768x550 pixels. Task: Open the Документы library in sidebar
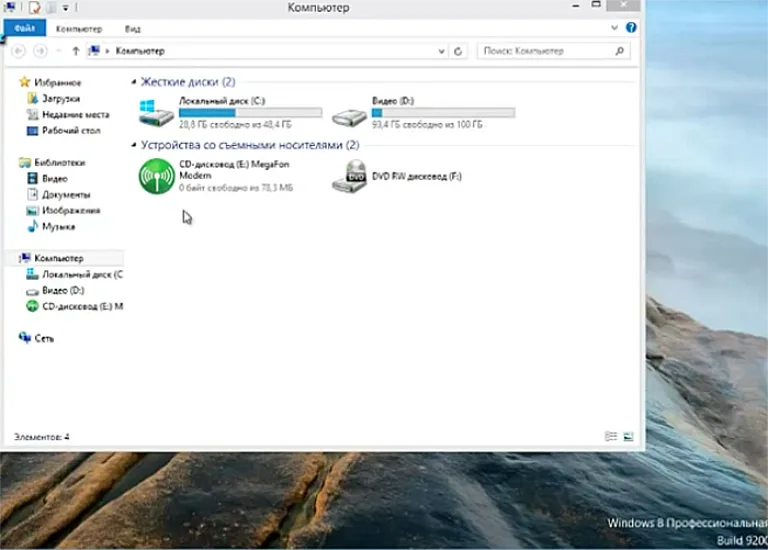tap(66, 195)
